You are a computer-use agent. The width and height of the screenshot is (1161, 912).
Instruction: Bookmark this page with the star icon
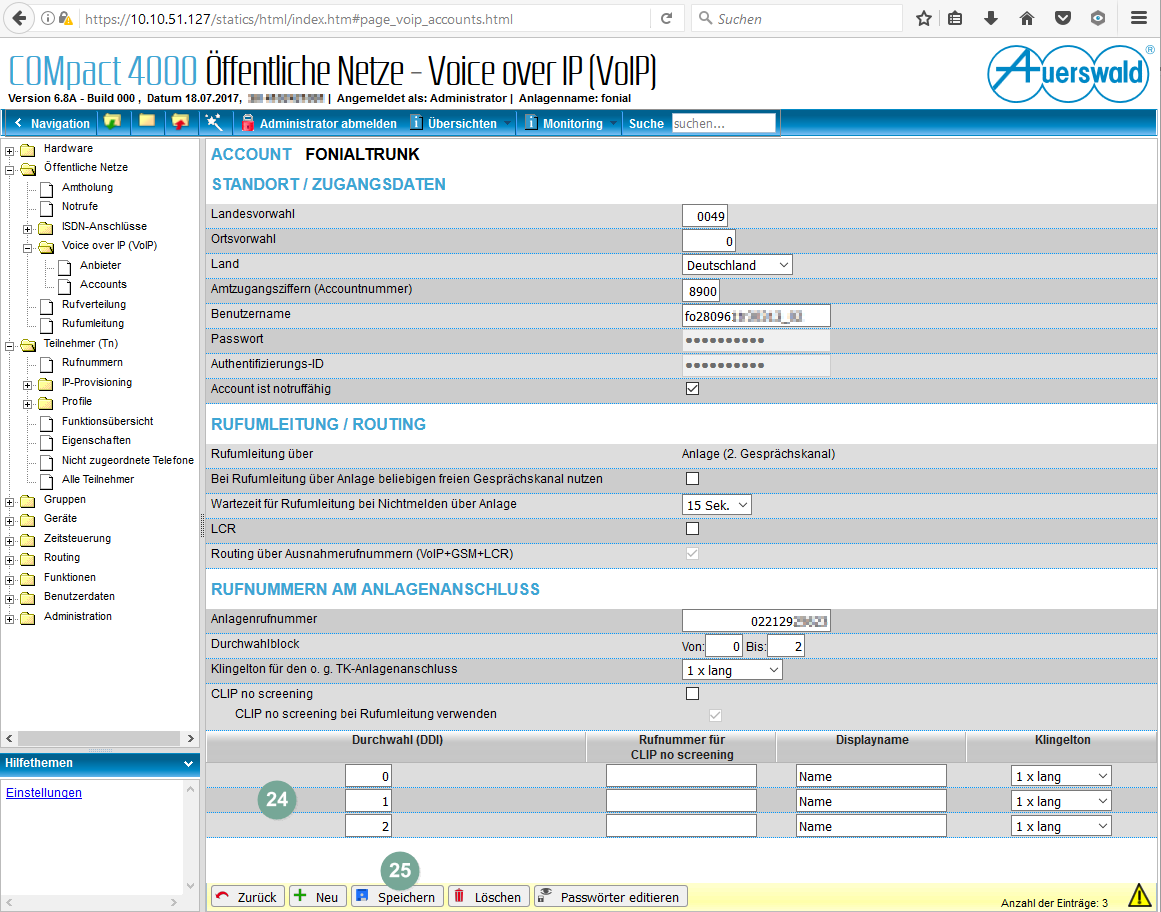(923, 19)
